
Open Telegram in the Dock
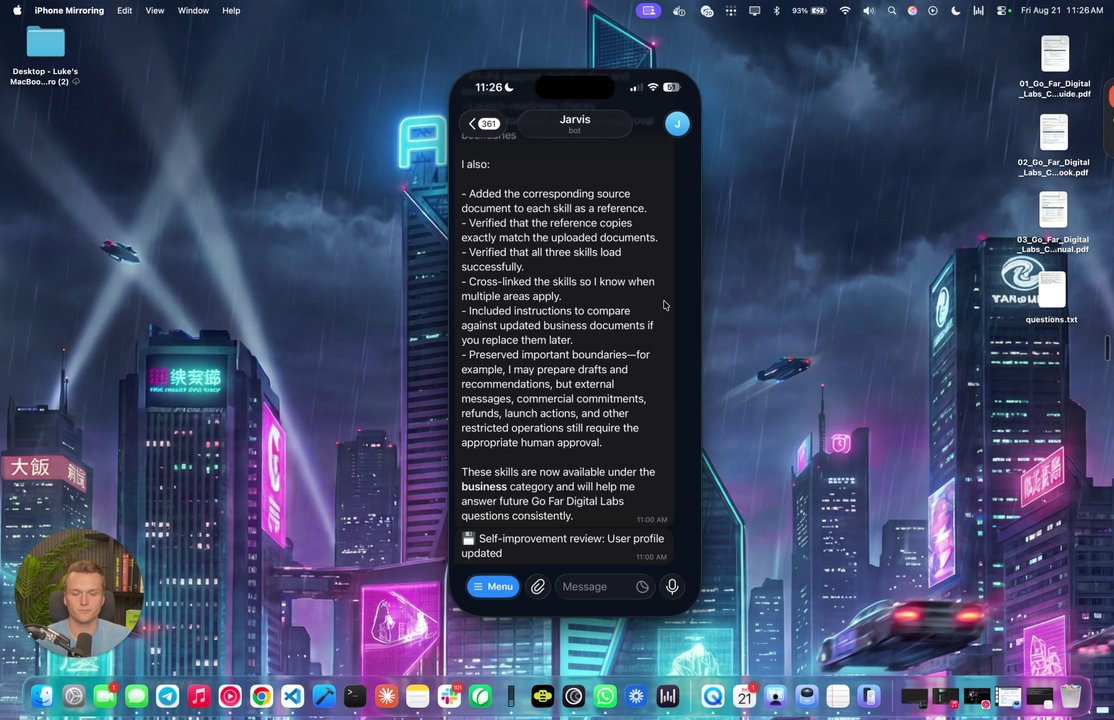pos(168,697)
